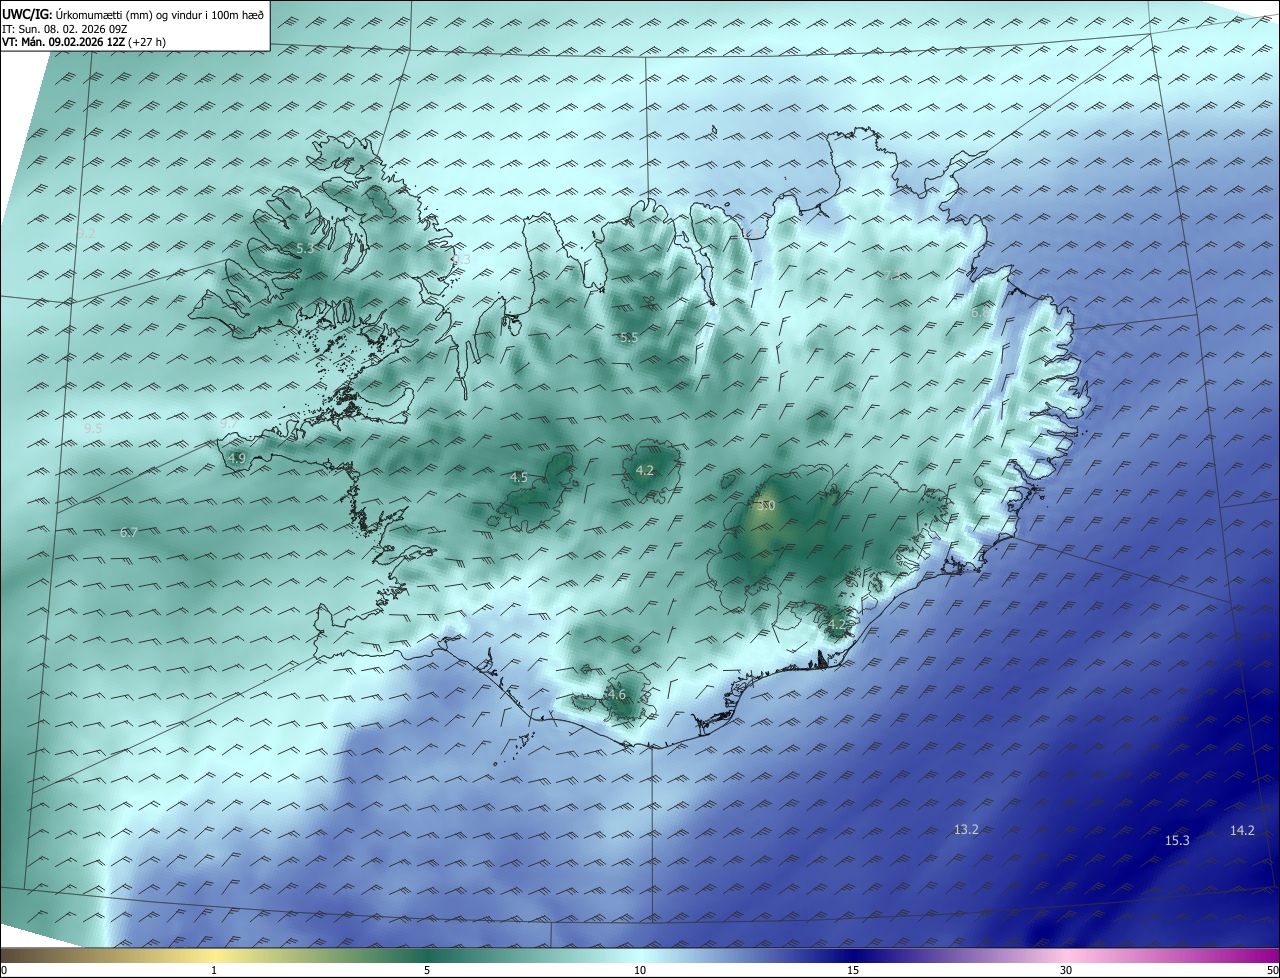Select the 7.3 value in northeast Iceland
1280x978 pixels.
point(892,275)
